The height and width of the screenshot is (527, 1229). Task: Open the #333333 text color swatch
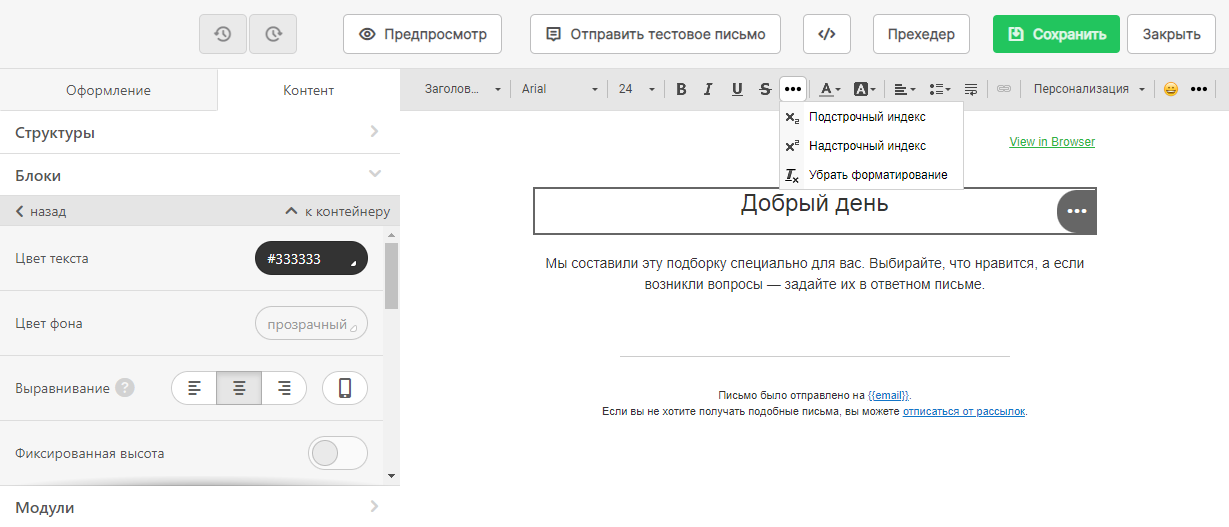(312, 258)
